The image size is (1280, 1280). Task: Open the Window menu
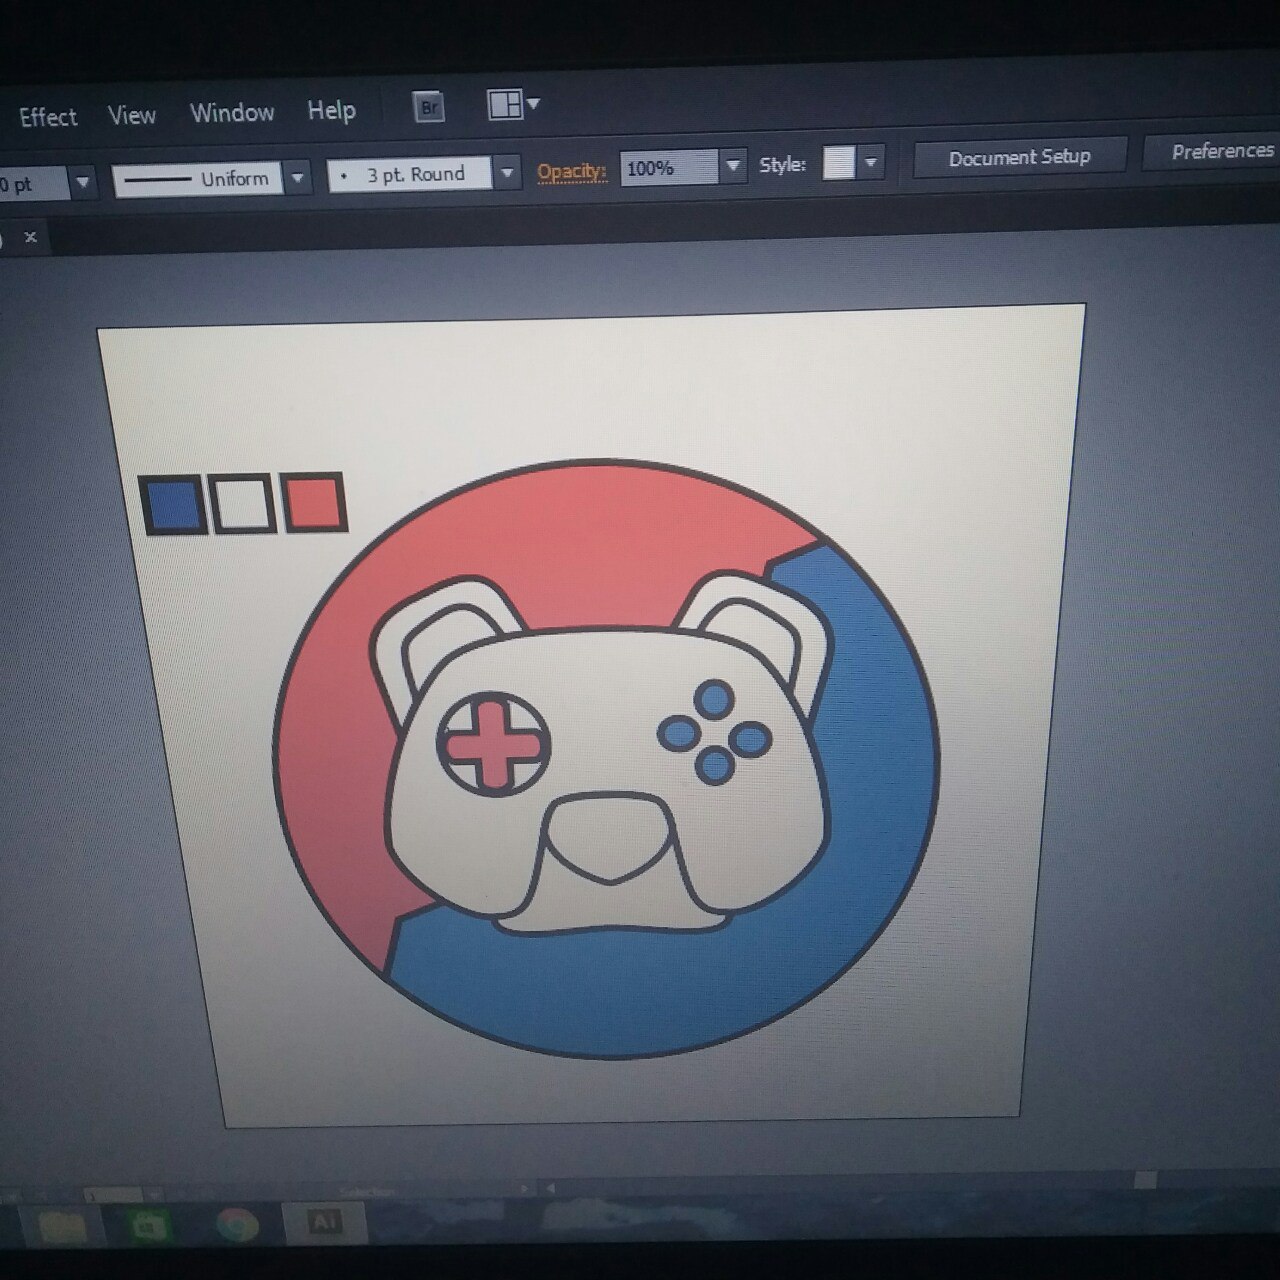coord(232,112)
